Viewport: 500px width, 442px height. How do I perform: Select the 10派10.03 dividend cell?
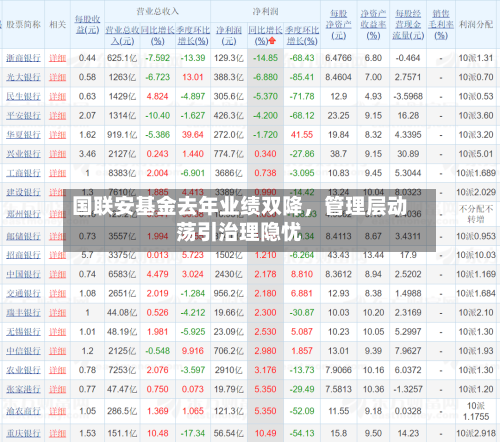[x=476, y=255]
